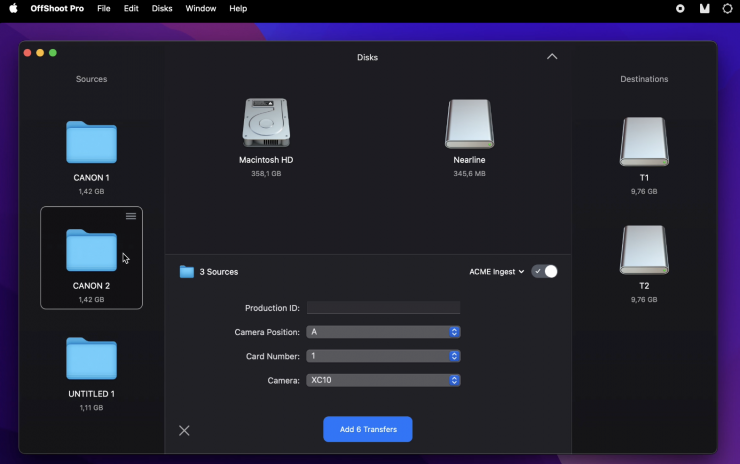Toggle the ACME Ingest preset switch
The width and height of the screenshot is (740, 464).
545,271
